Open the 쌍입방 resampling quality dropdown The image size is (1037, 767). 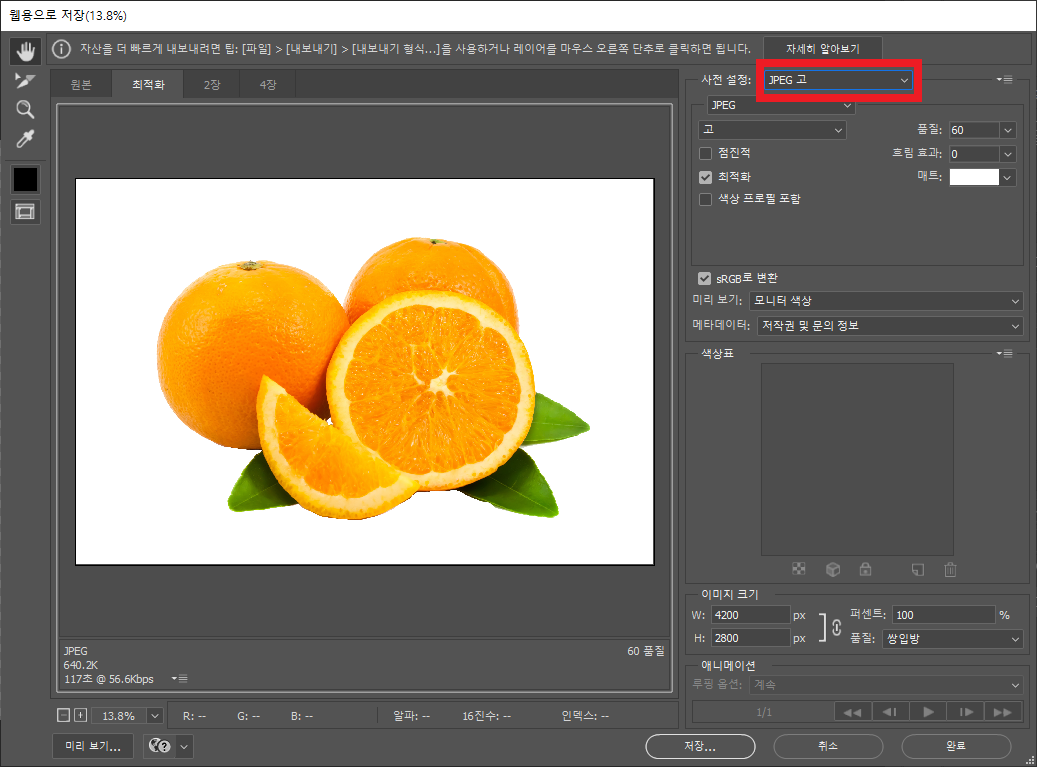952,639
